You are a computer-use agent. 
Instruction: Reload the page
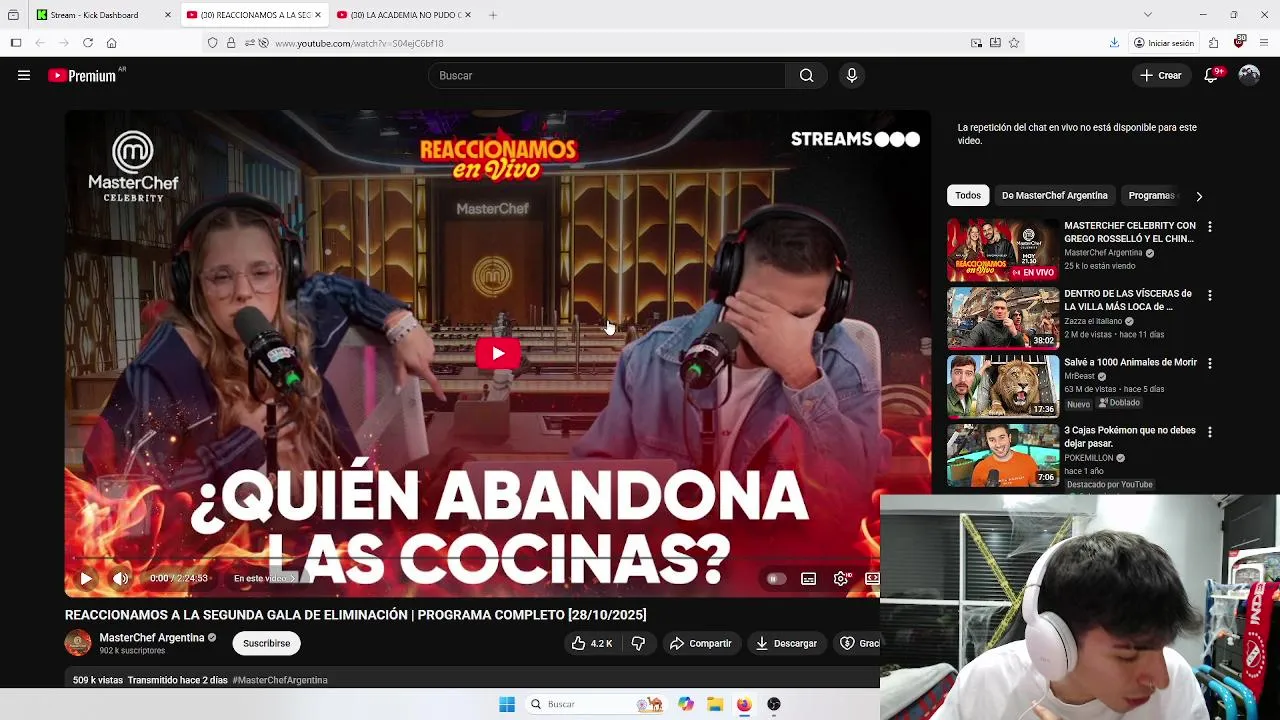tap(88, 43)
